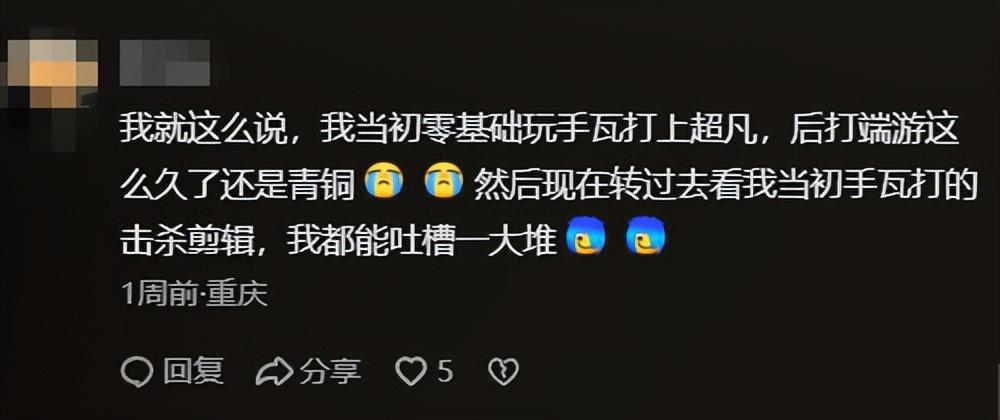Viewport: 1000px width, 420px height.
Task: Click second crying emoji before 然后
Action: click(x=443, y=183)
